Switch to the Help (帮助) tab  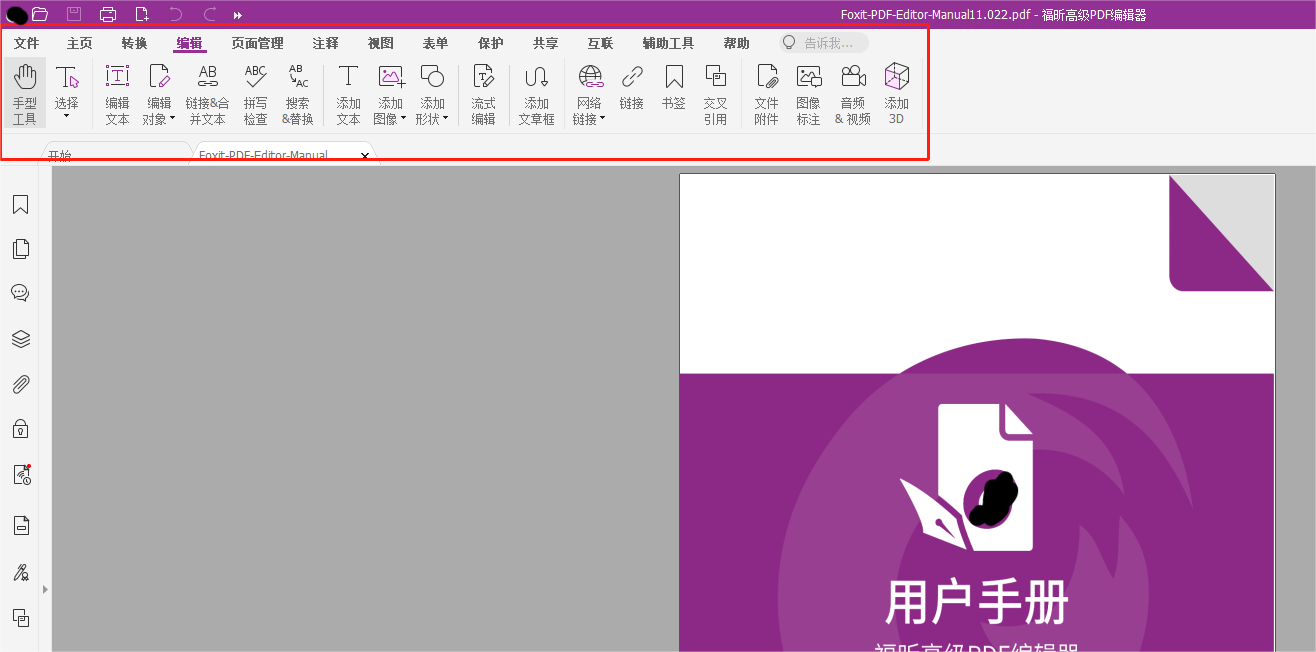coord(736,43)
